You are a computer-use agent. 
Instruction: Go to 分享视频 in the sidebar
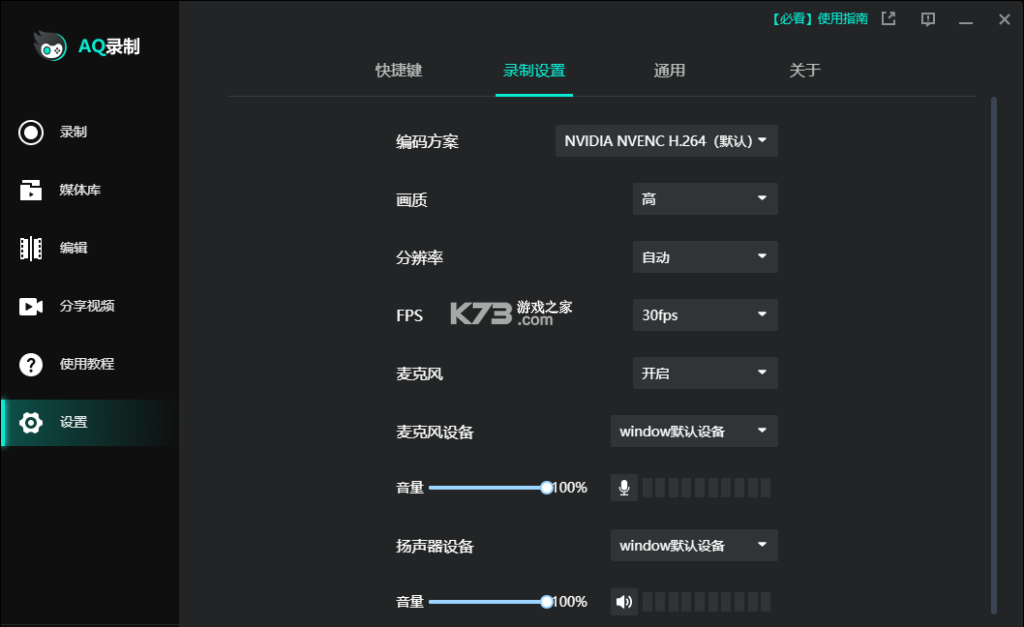[x=89, y=306]
